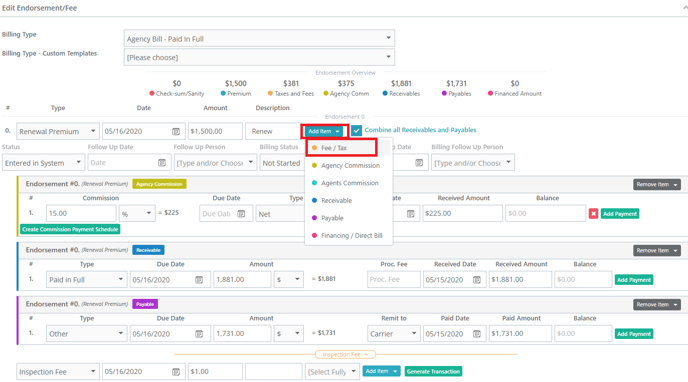688x382 pixels.
Task: Open calendar for Receivable received date 05/15/2020
Action: tap(477, 280)
